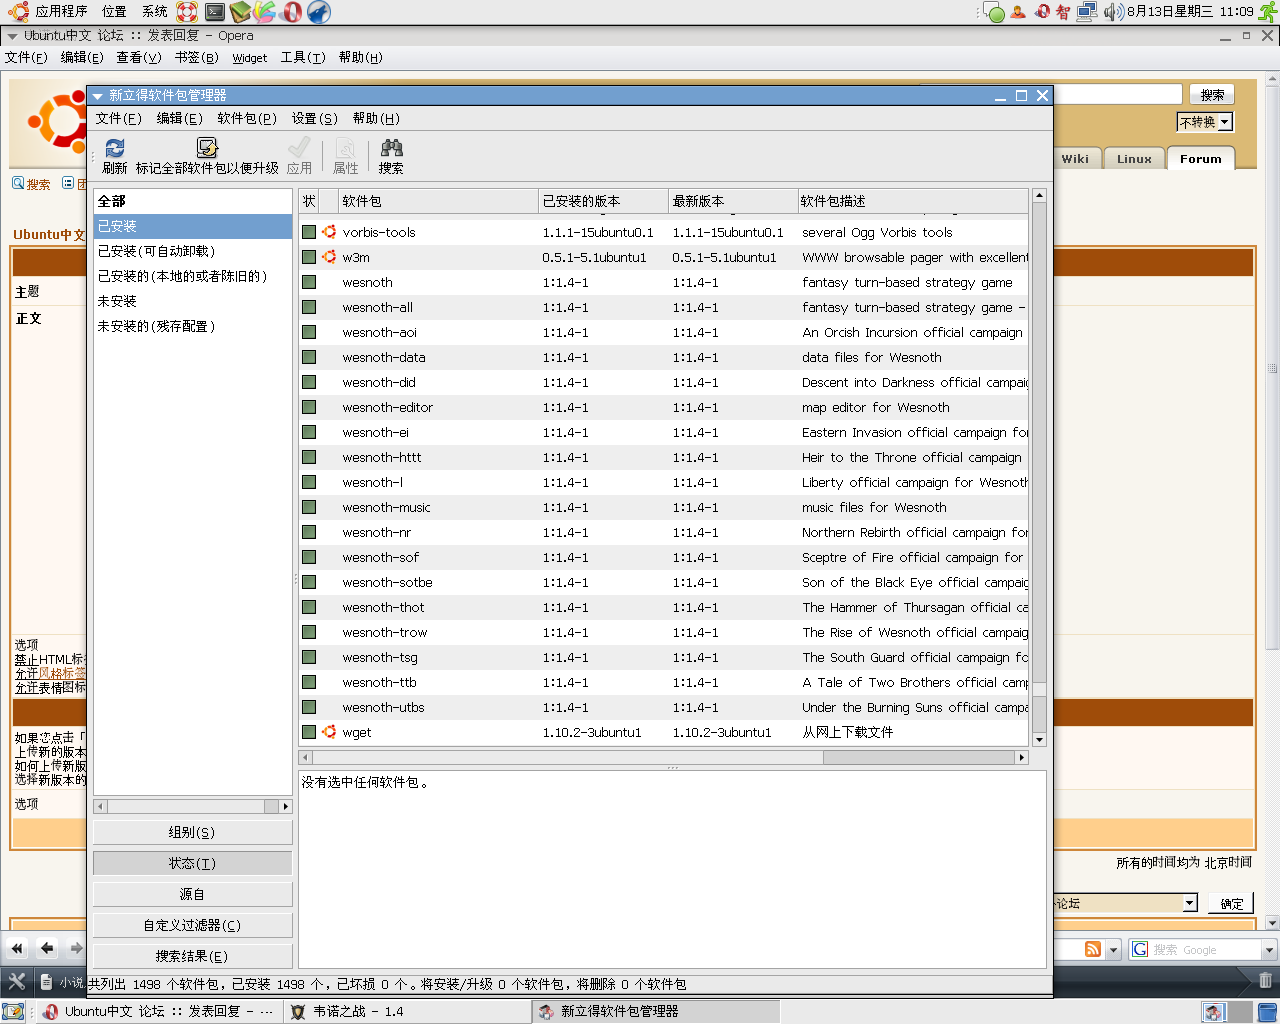Viewport: 1280px width, 1024px height.
Task: Open 设置(S) menu in Synaptic
Action: click(314, 118)
